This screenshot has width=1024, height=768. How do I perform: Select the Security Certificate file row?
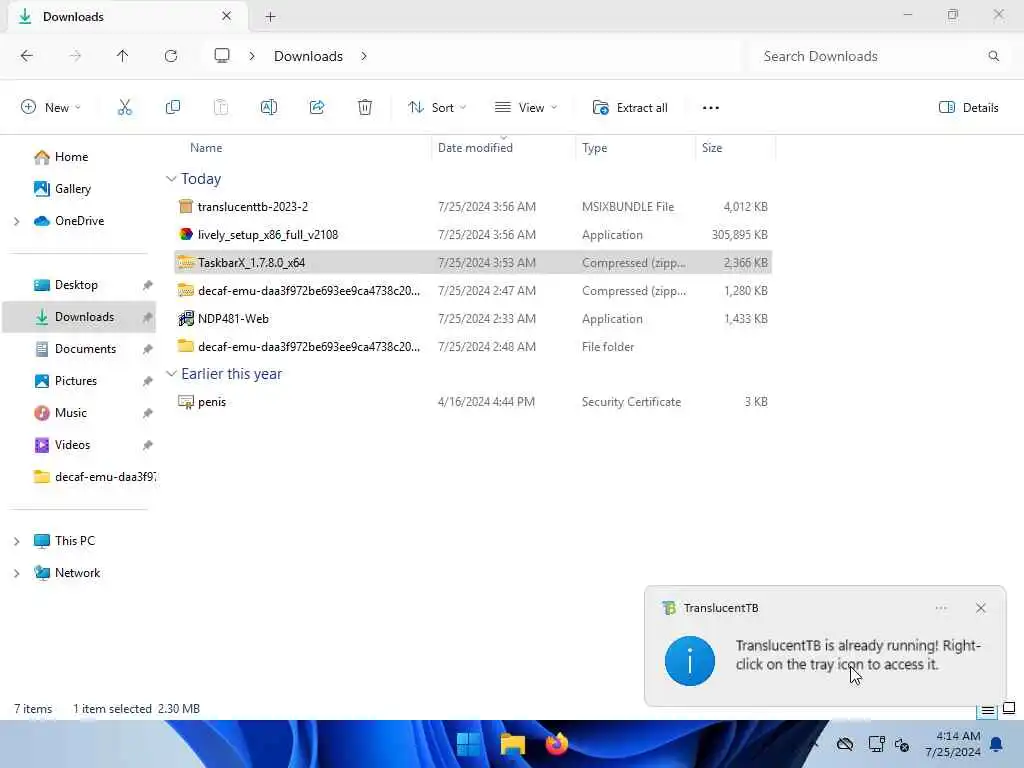pyautogui.click(x=473, y=402)
